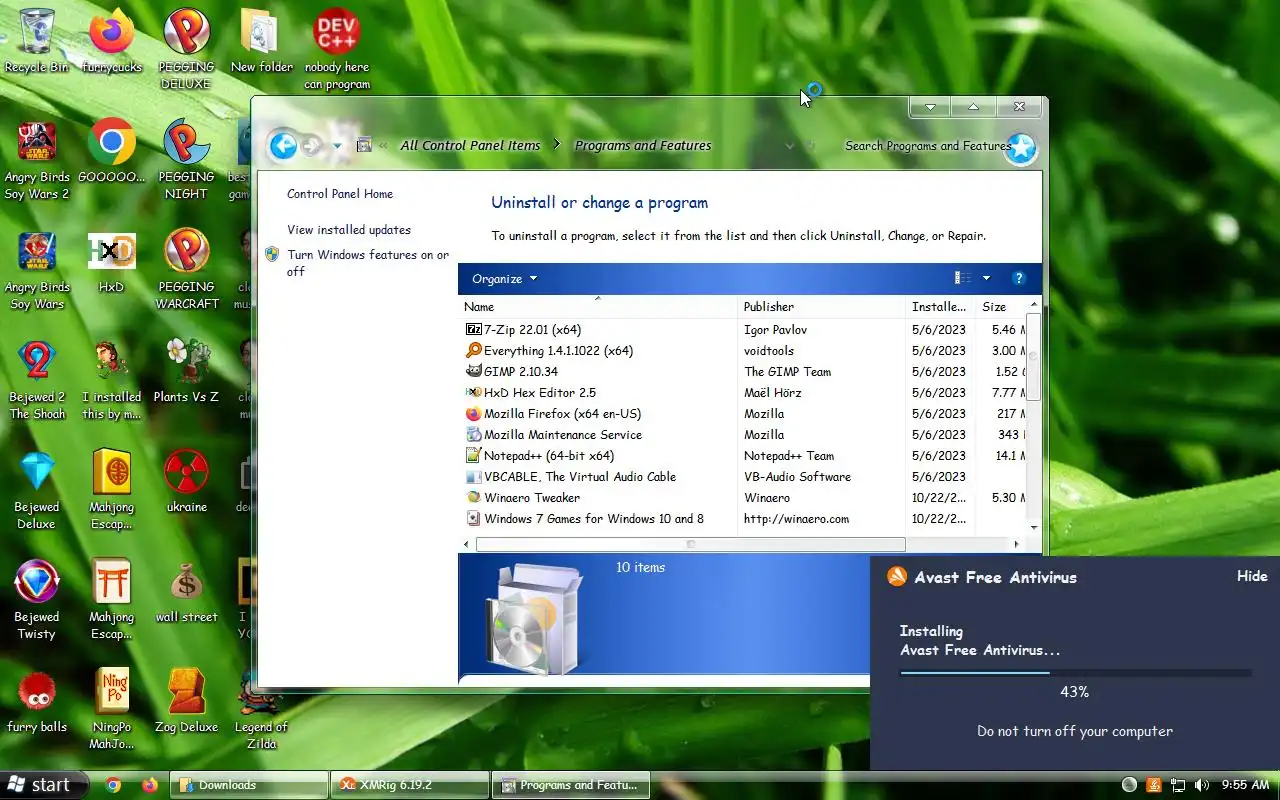Select Mozilla Maintenance Service row

(744, 435)
